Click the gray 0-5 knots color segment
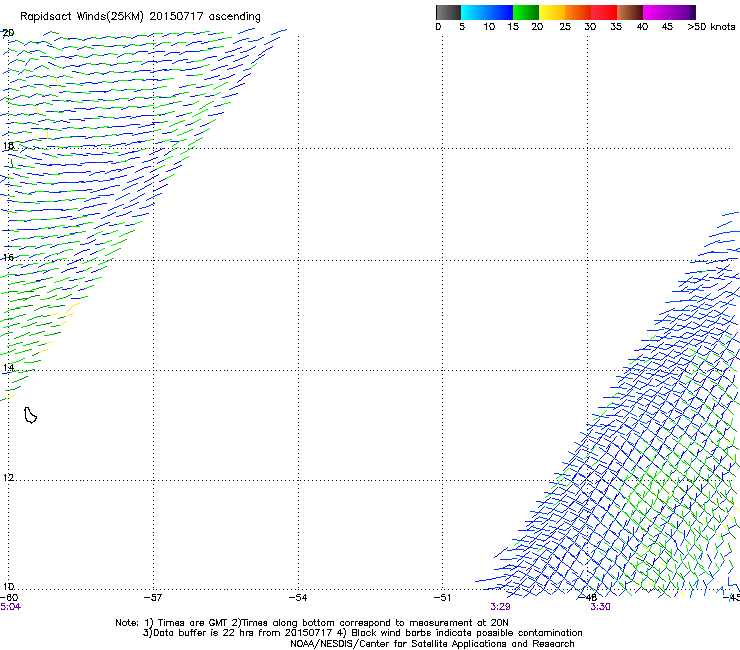 tap(448, 12)
